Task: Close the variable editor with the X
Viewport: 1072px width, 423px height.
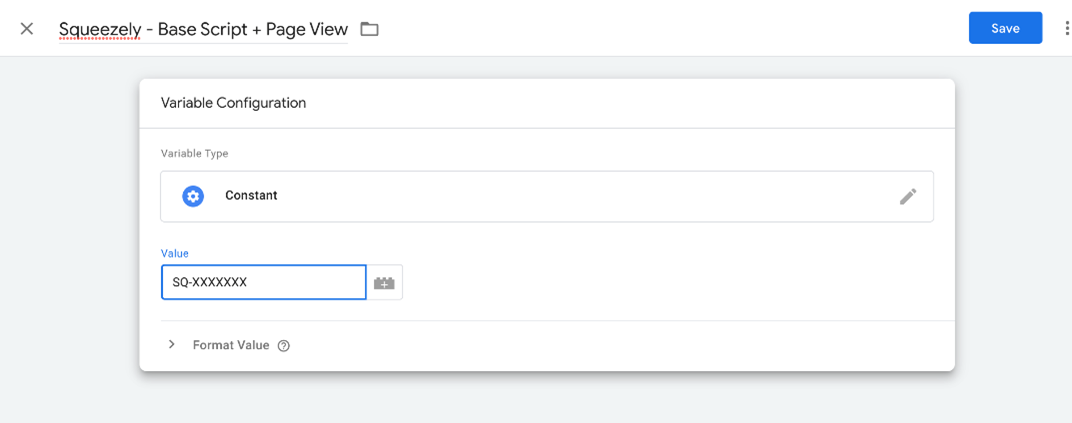Action: [x=27, y=28]
